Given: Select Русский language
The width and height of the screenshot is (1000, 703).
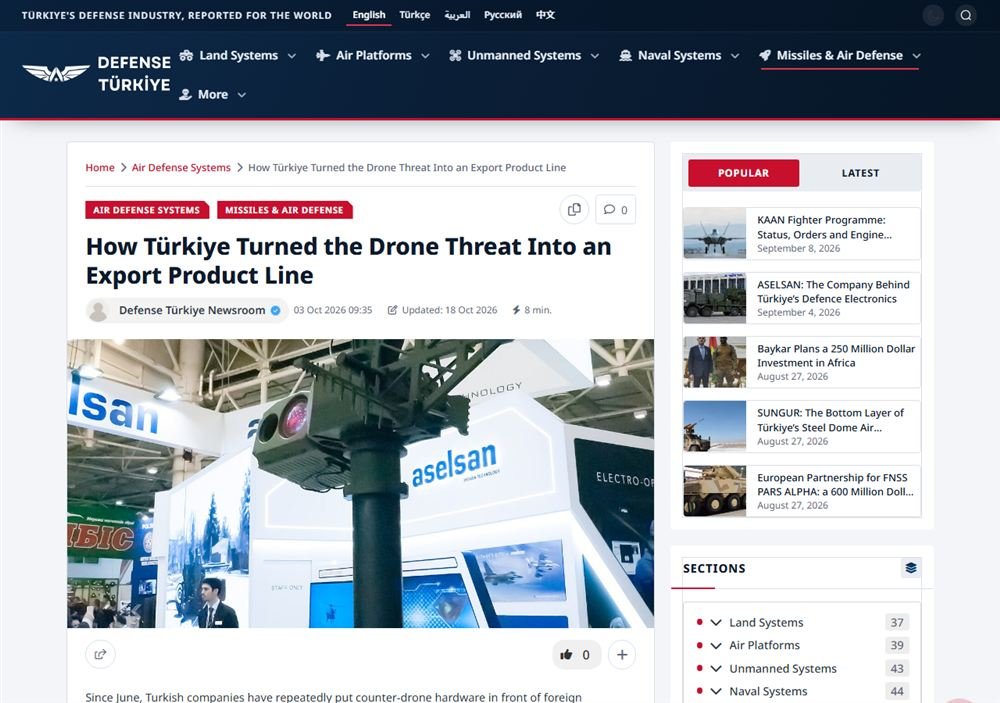Looking at the screenshot, I should coord(503,15).
